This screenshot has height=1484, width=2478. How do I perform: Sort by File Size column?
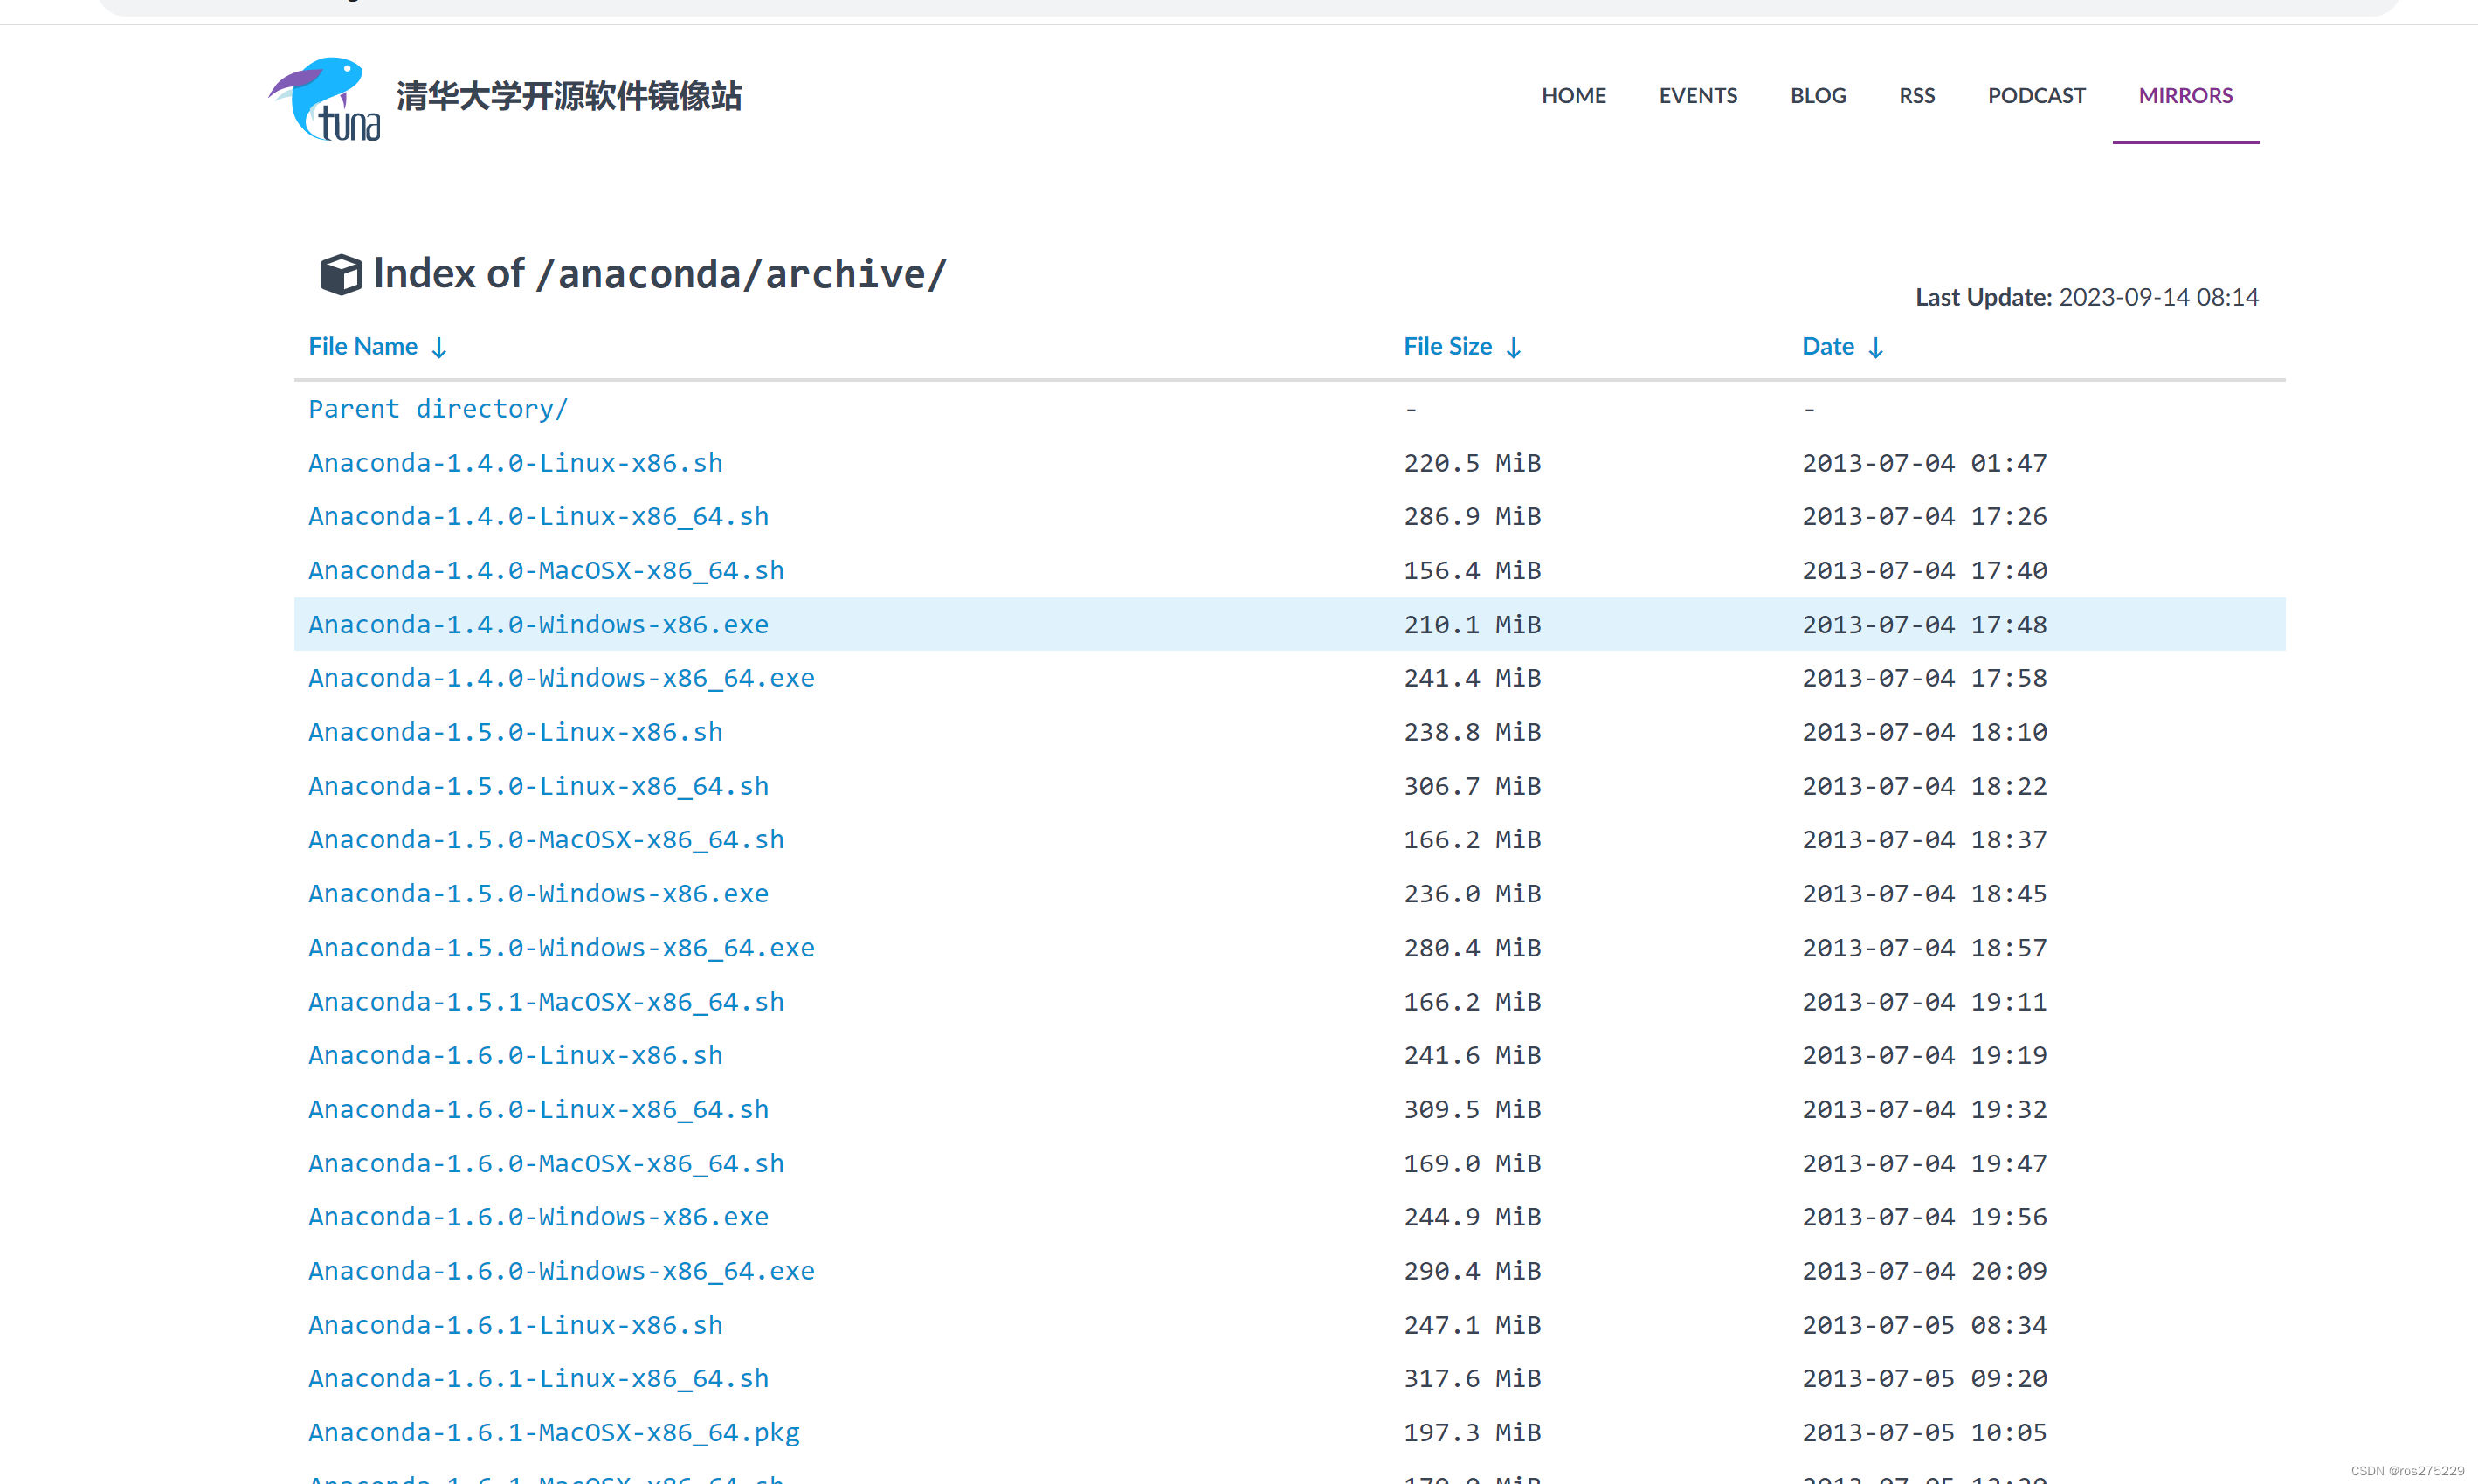tap(1462, 346)
